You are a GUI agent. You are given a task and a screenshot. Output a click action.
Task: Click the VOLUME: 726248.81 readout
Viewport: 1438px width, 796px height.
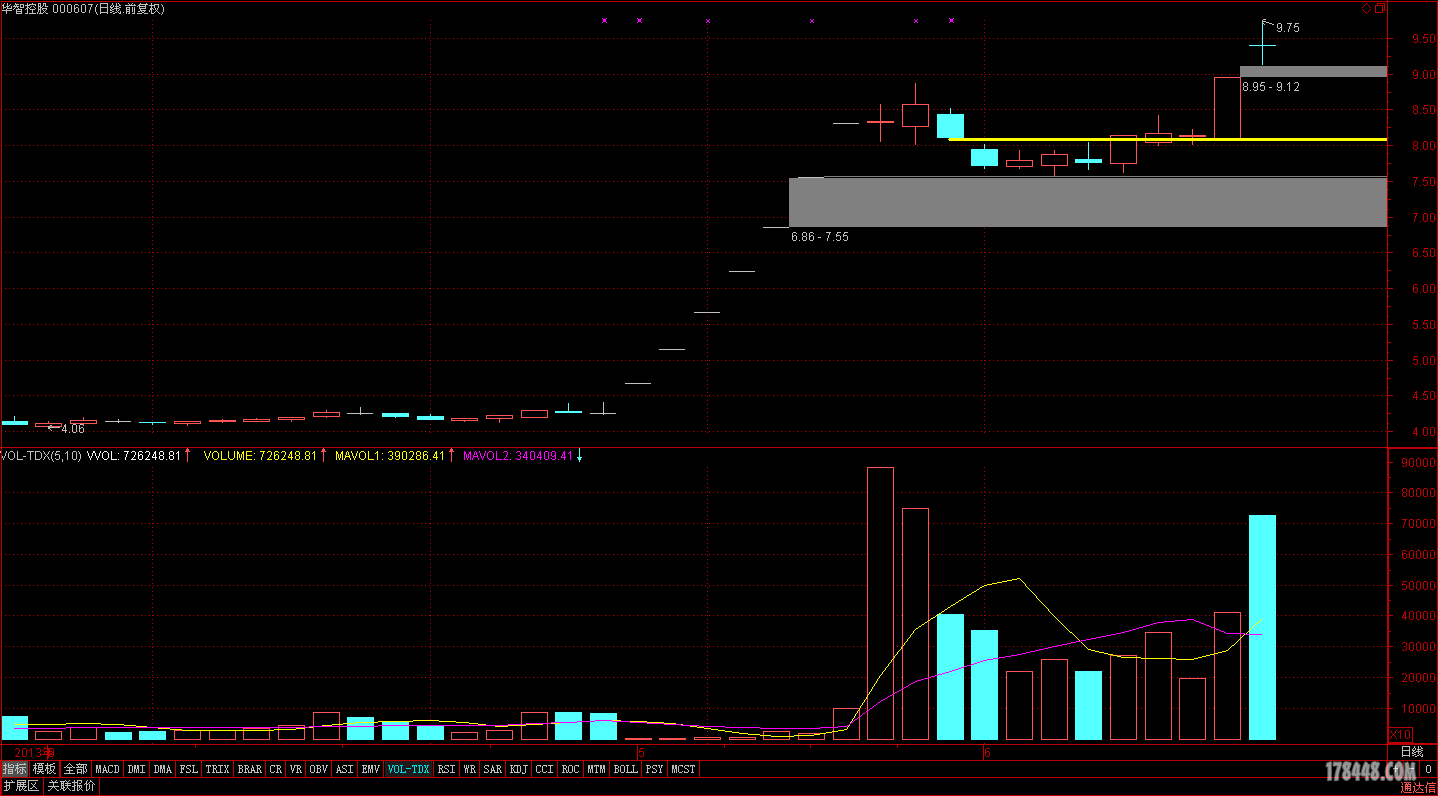point(260,456)
